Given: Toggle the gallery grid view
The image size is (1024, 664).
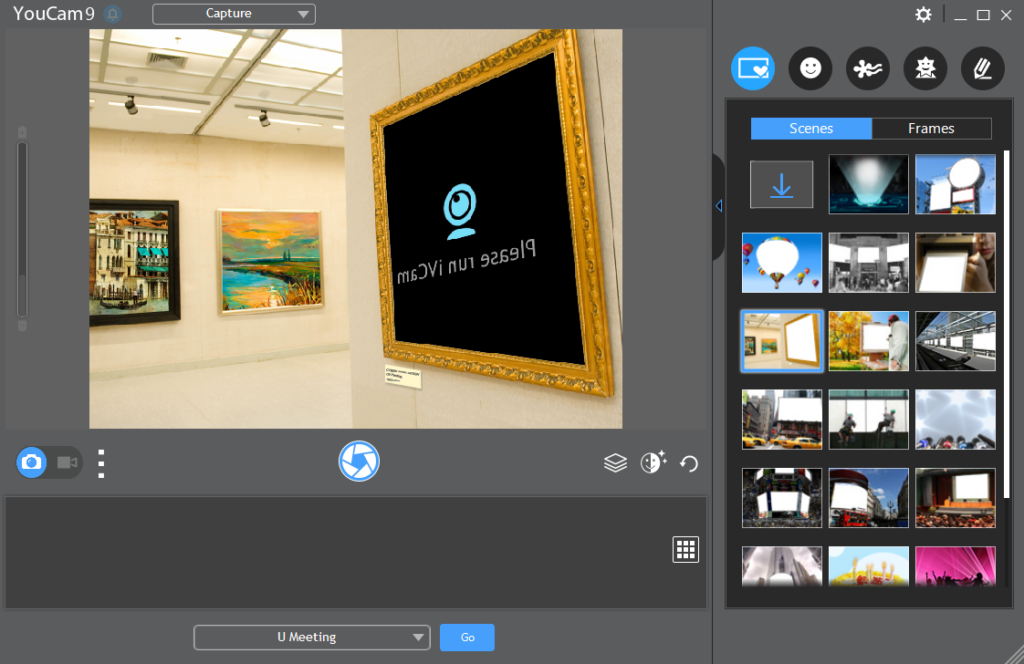Looking at the screenshot, I should click(x=685, y=548).
